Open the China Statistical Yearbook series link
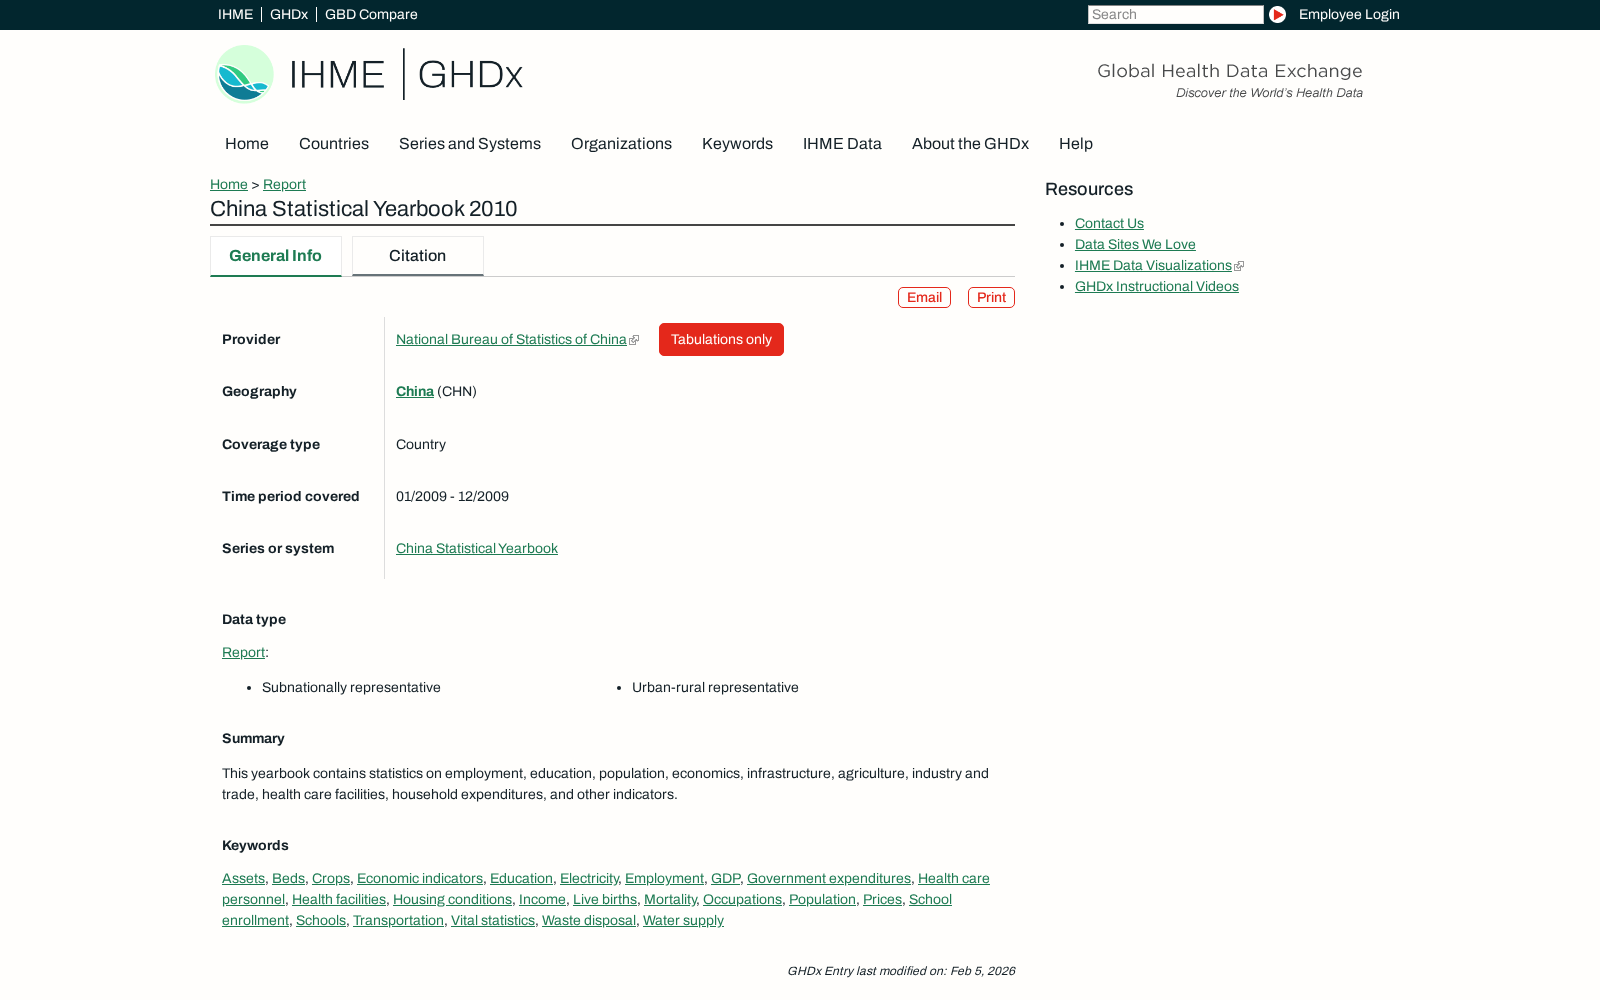The height and width of the screenshot is (1000, 1600). pyautogui.click(x=477, y=548)
